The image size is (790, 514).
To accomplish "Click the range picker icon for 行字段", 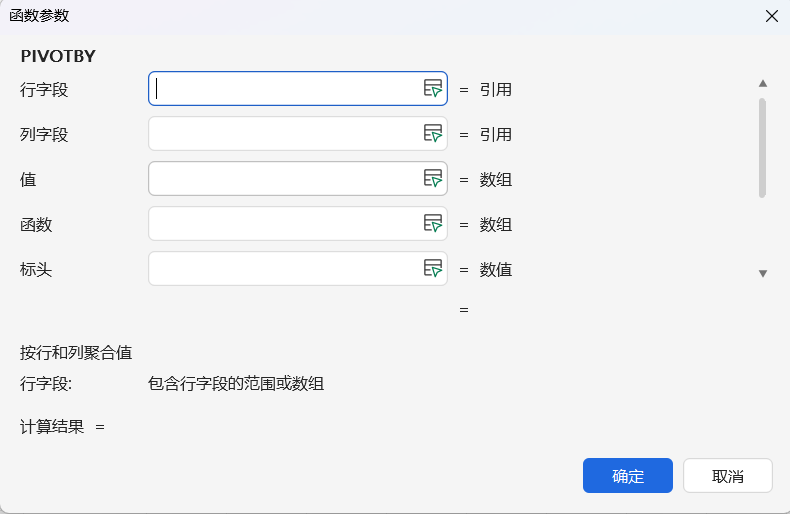I will coord(432,89).
